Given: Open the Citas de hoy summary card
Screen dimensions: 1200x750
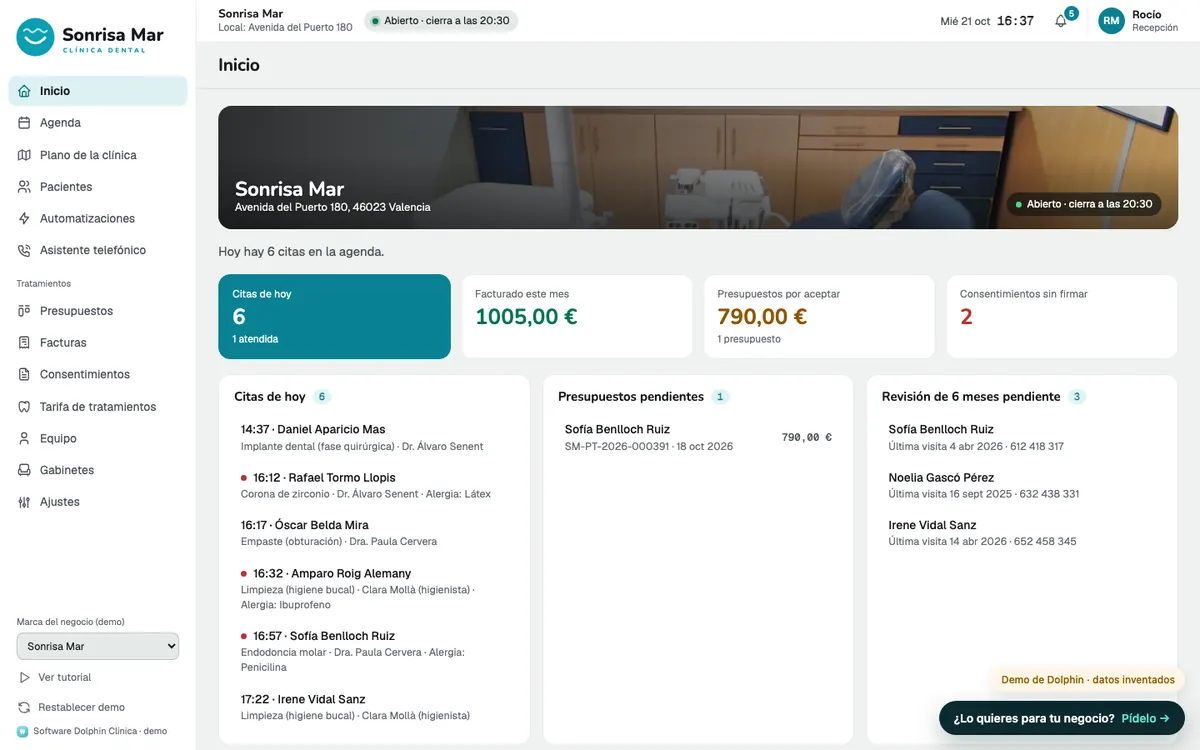Looking at the screenshot, I should [x=335, y=317].
